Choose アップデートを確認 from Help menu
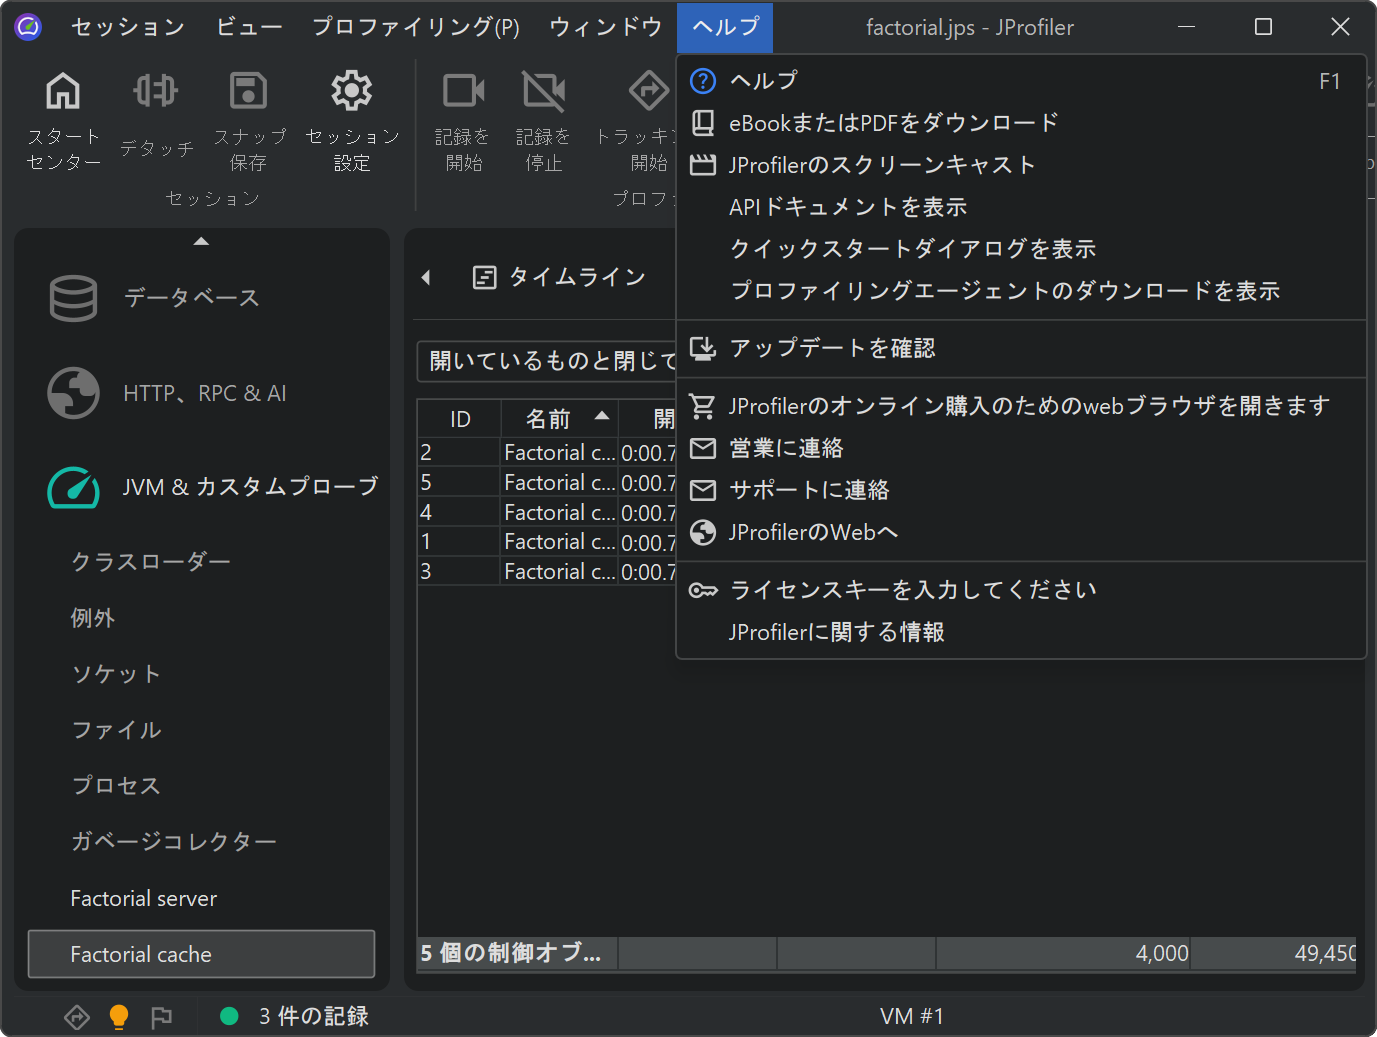This screenshot has height=1037, width=1377. 832,348
